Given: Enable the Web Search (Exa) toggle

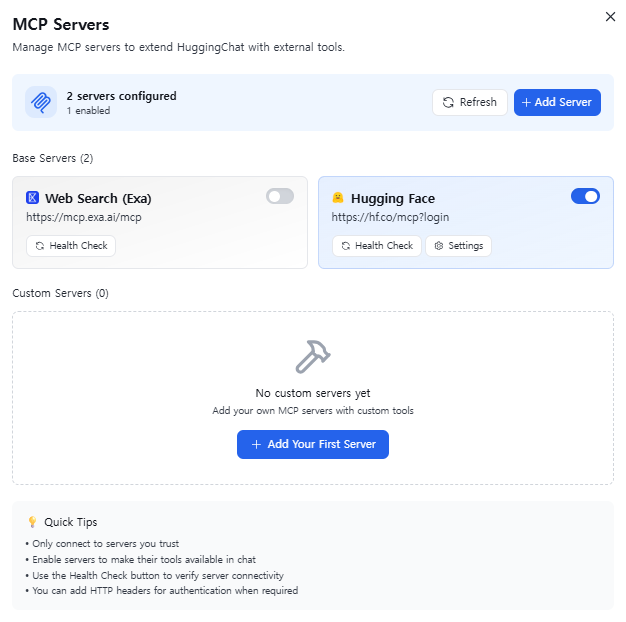Looking at the screenshot, I should 280,196.
